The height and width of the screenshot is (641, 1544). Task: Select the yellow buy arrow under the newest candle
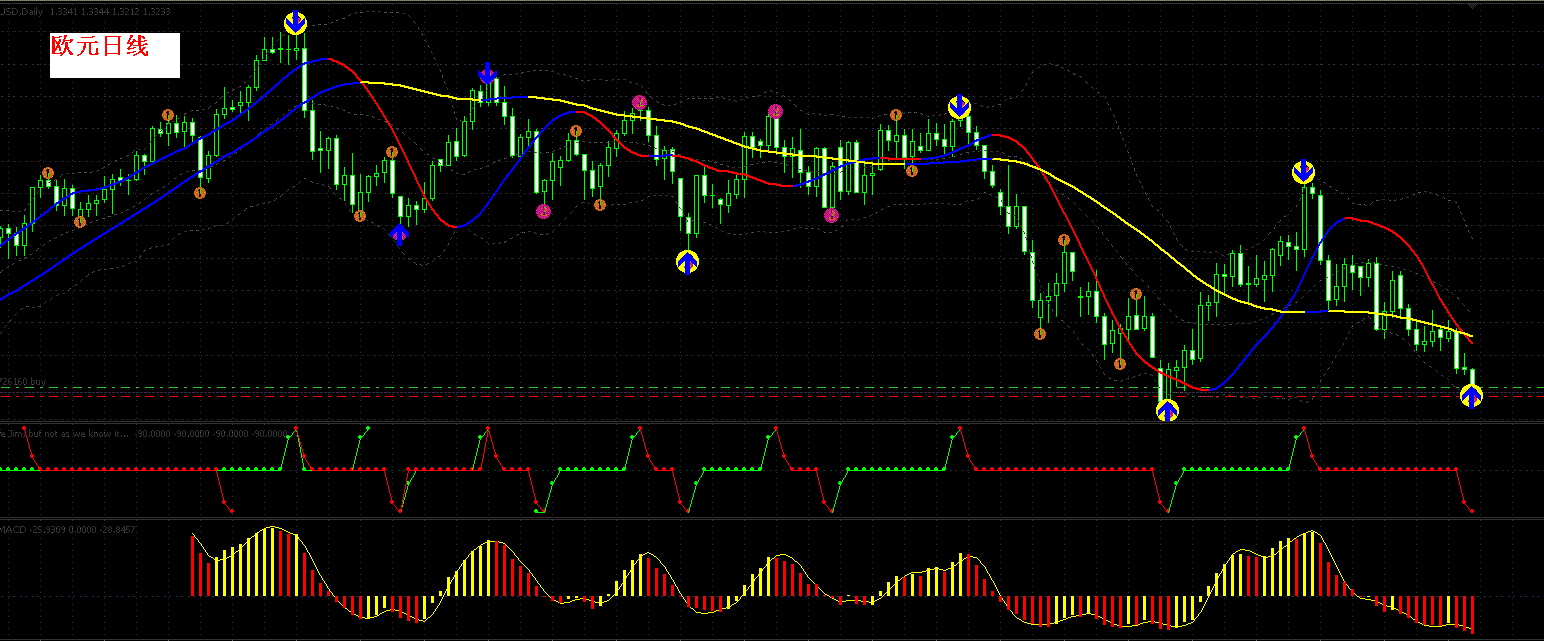[1471, 396]
